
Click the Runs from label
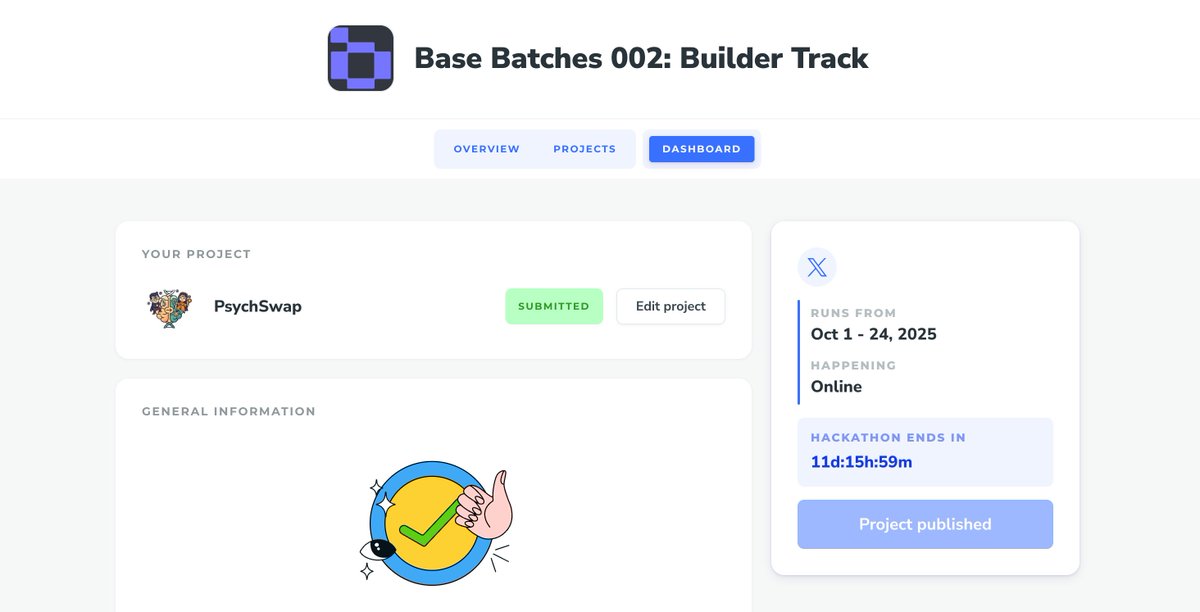click(x=853, y=313)
